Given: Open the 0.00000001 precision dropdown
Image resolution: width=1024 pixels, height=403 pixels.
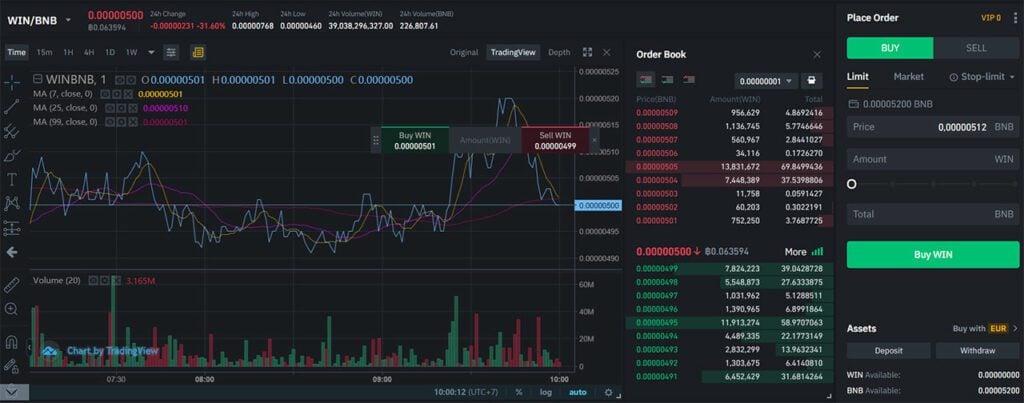Looking at the screenshot, I should tap(765, 81).
